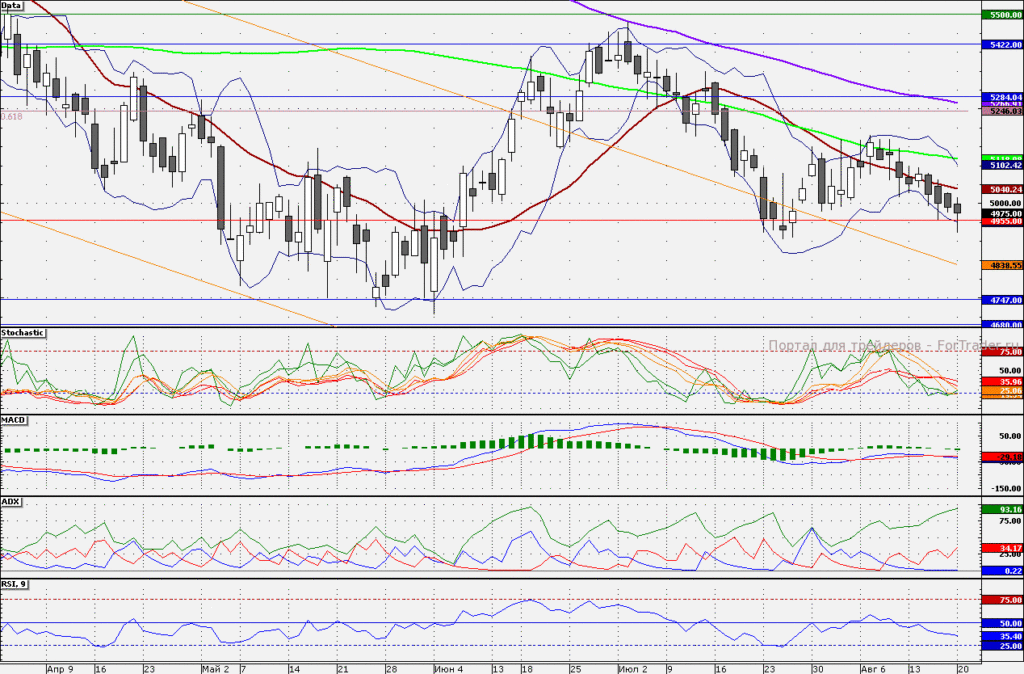This screenshot has height=674, width=1024.
Task: Click the ADX indicator panel label
Action: (11, 502)
